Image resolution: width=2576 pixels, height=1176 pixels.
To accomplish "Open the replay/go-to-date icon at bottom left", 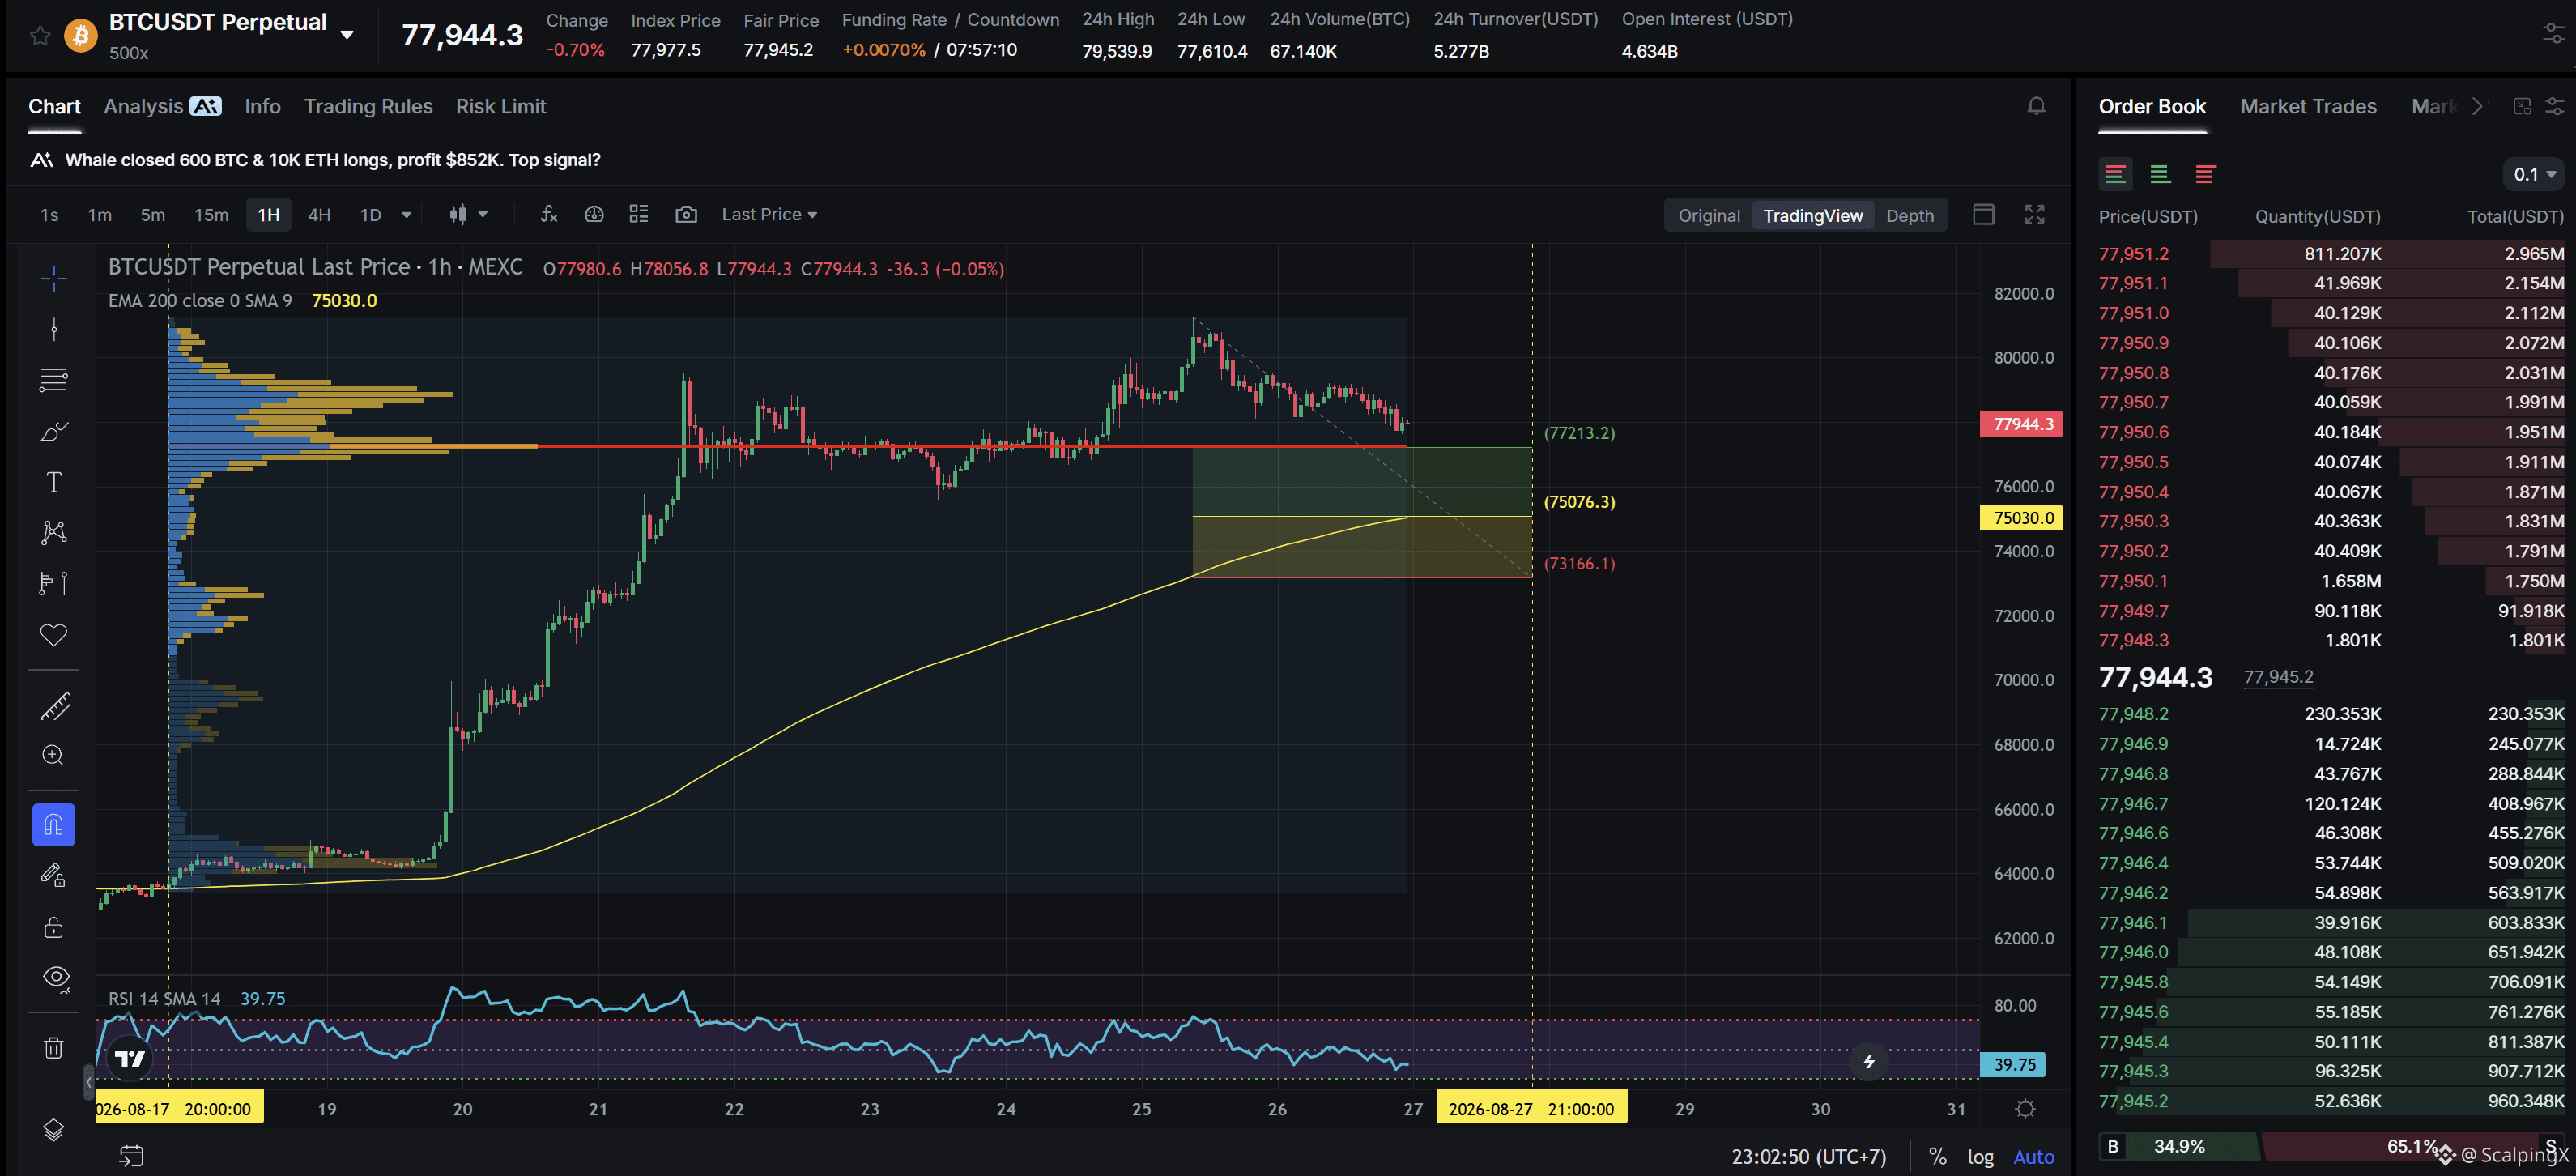I will click(x=131, y=1156).
